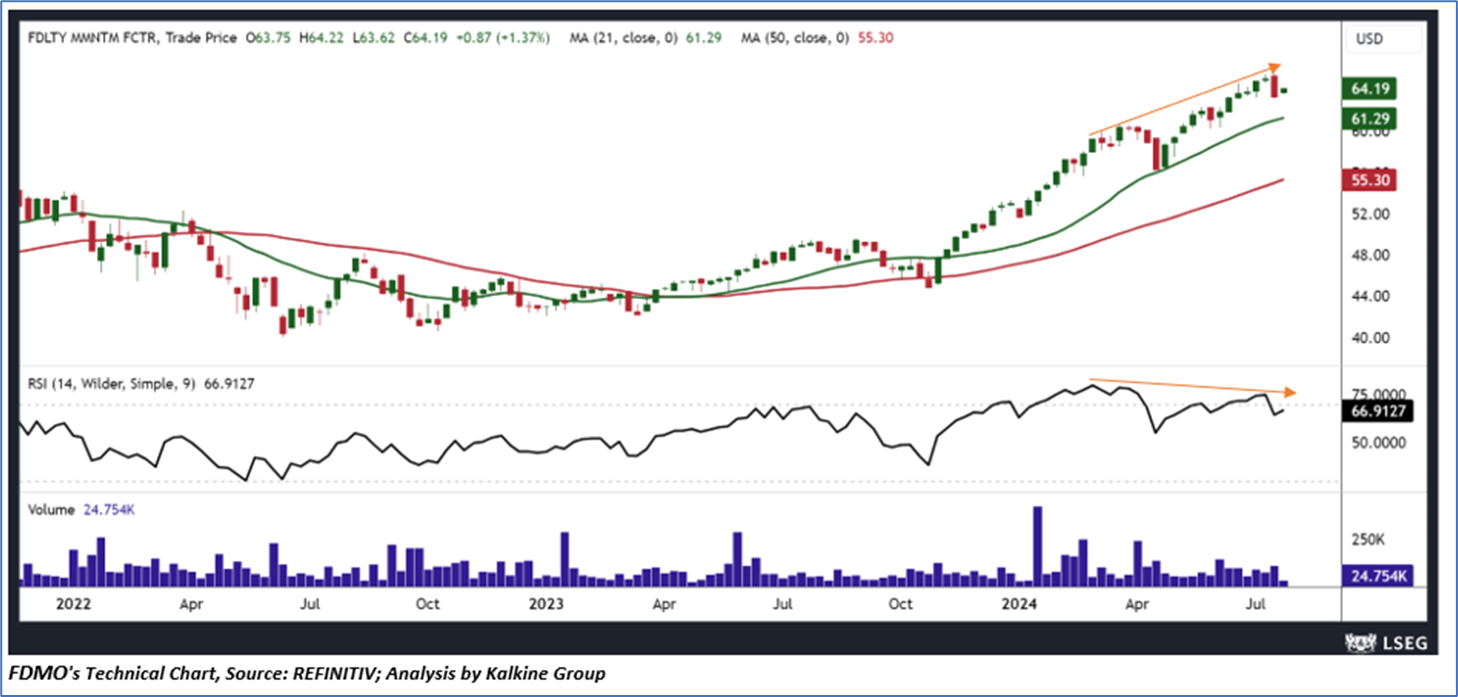This screenshot has width=1458, height=697.
Task: Click the 2022 time axis label
Action: 73,605
